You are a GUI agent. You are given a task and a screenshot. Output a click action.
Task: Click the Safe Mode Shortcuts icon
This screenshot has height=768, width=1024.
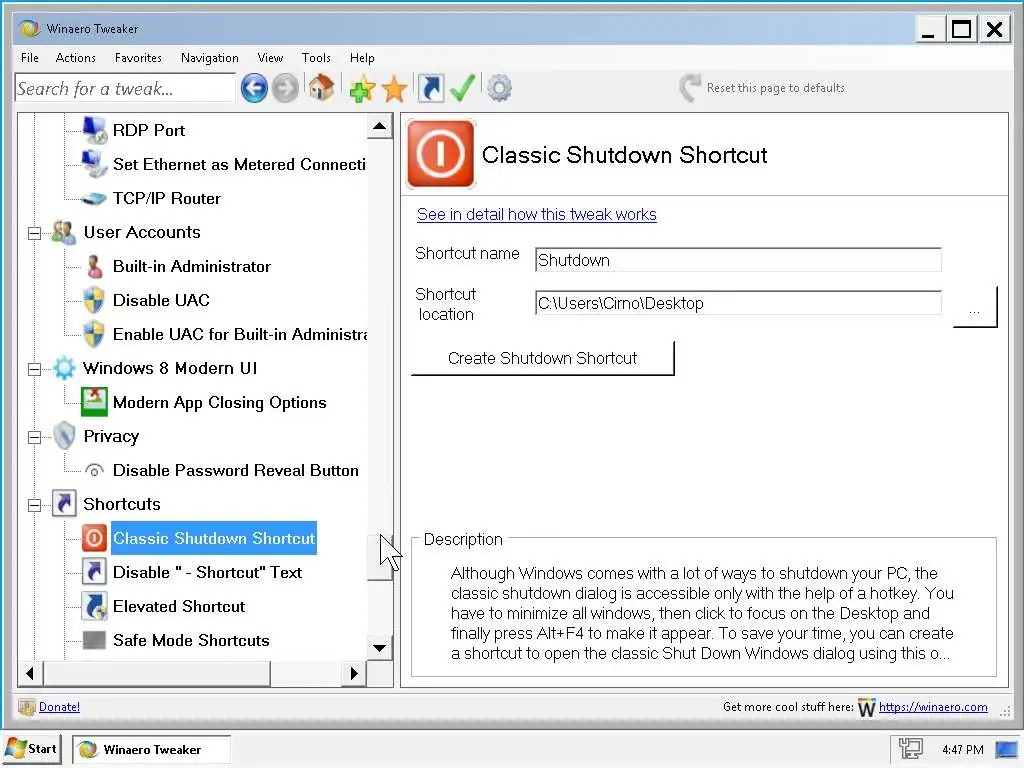[x=94, y=640]
